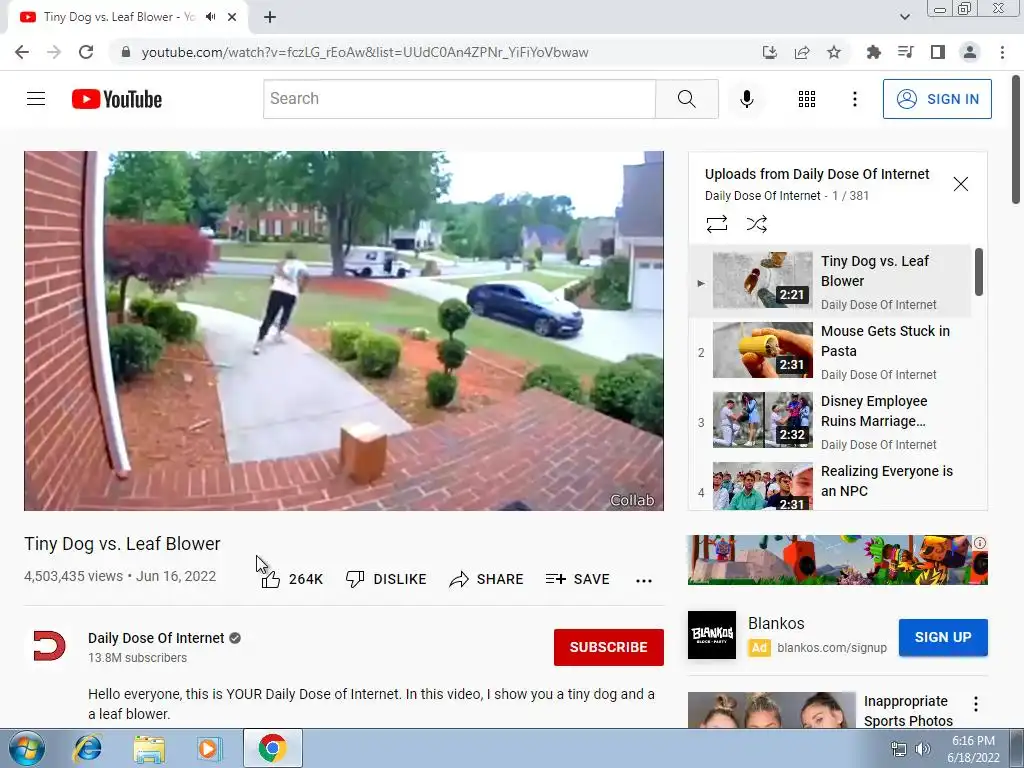Viewport: 1024px width, 768px height.
Task: Click the install app icon in address bar
Action: [770, 52]
